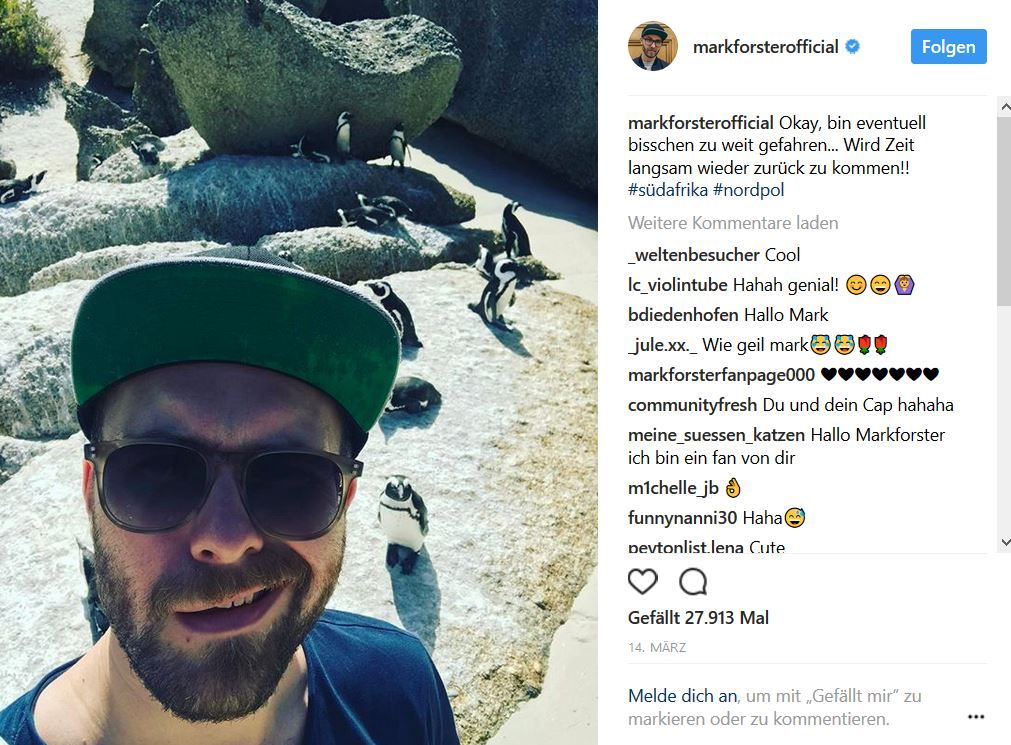
Task: Click the scrollbar down arrow
Action: [x=1005, y=542]
